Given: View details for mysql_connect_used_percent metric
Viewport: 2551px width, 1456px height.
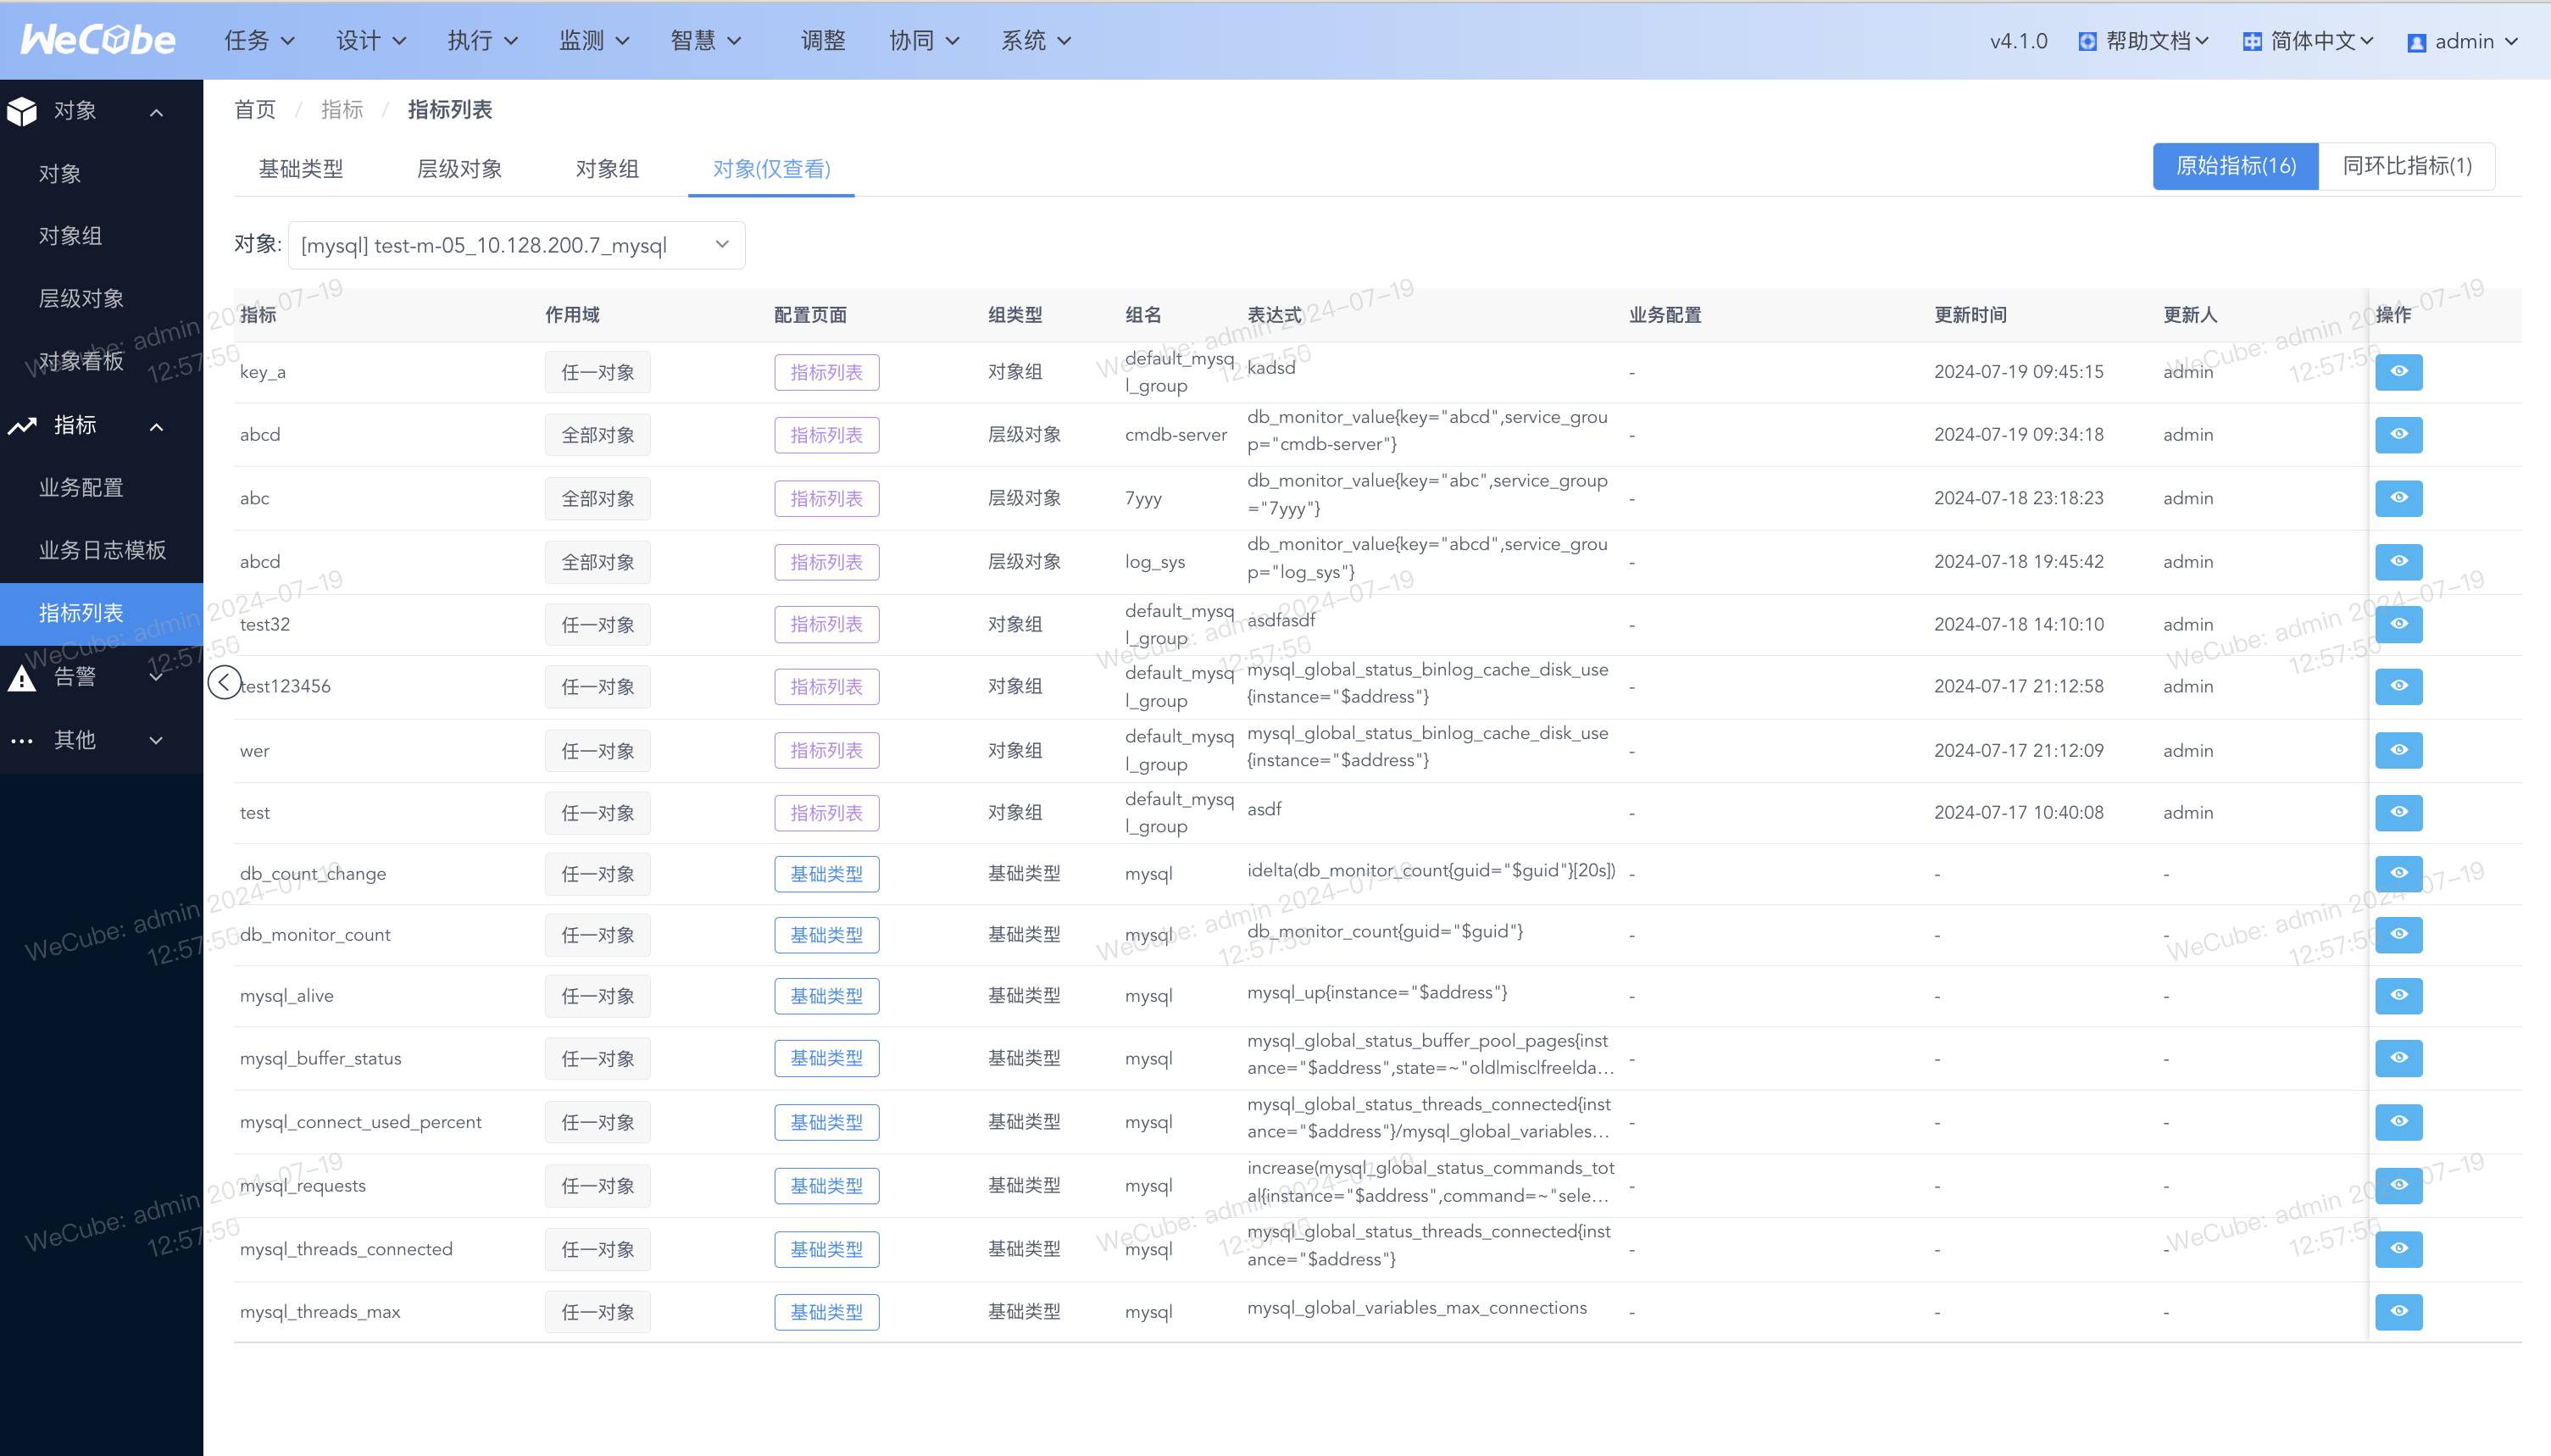Looking at the screenshot, I should [x=2398, y=1122].
